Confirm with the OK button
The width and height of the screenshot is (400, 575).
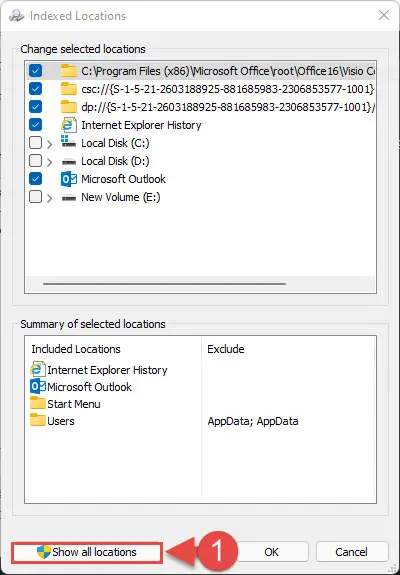(271, 552)
